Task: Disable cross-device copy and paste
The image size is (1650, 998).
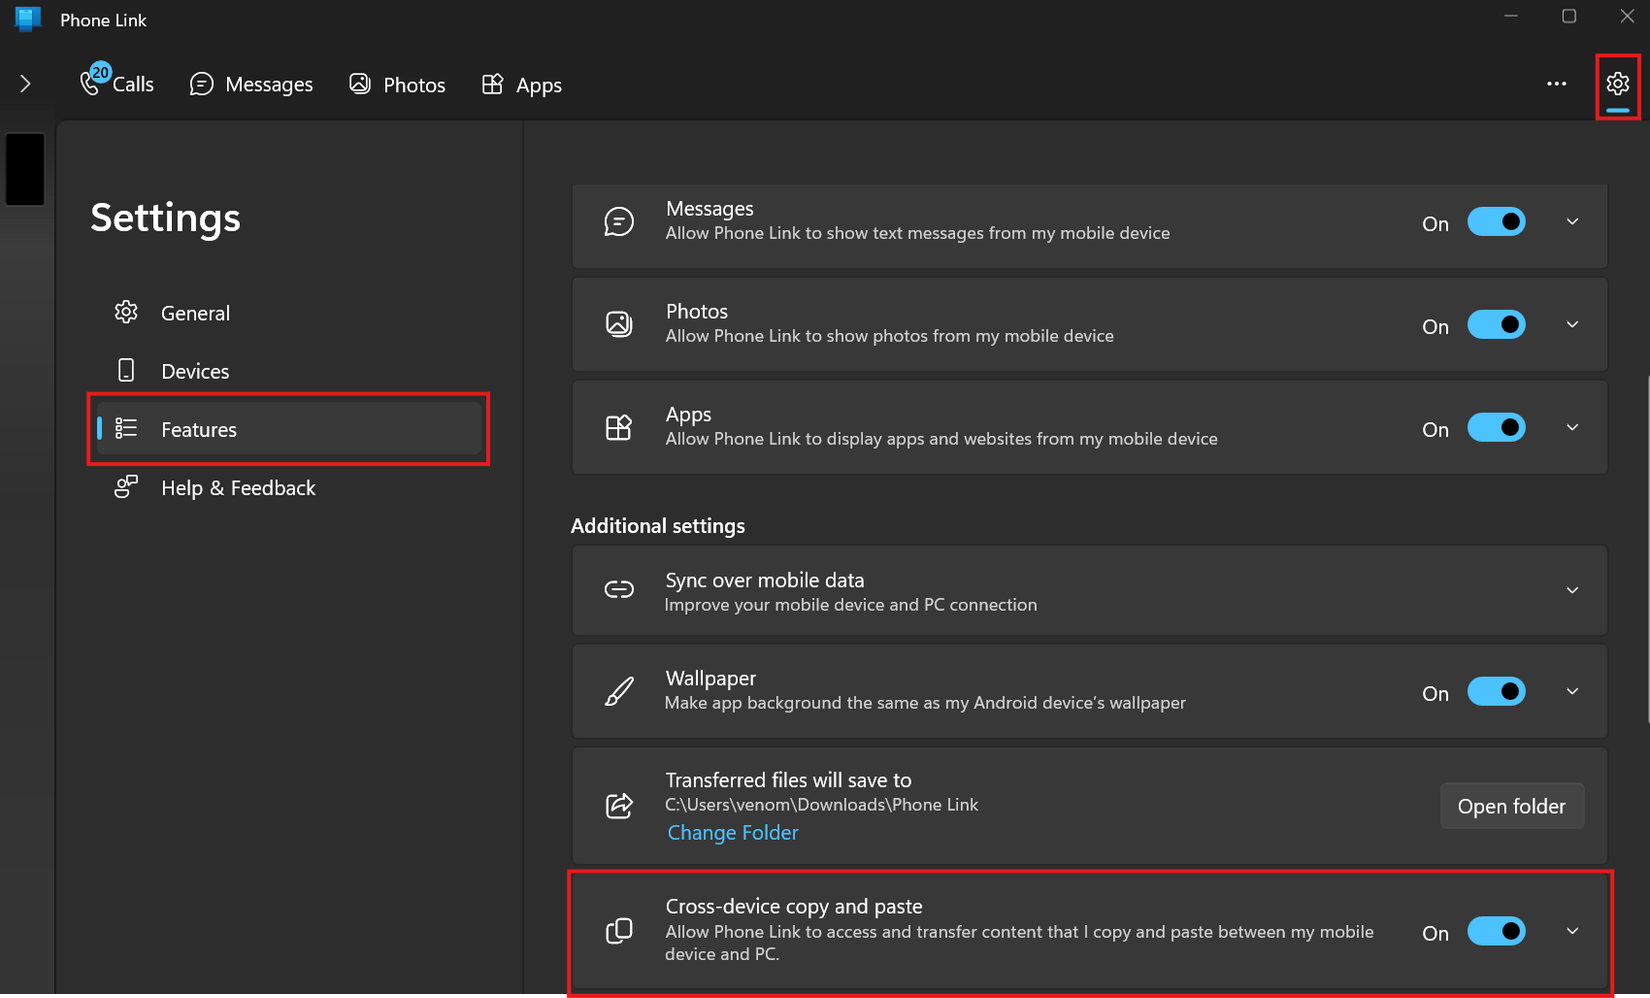Action: click(1496, 930)
